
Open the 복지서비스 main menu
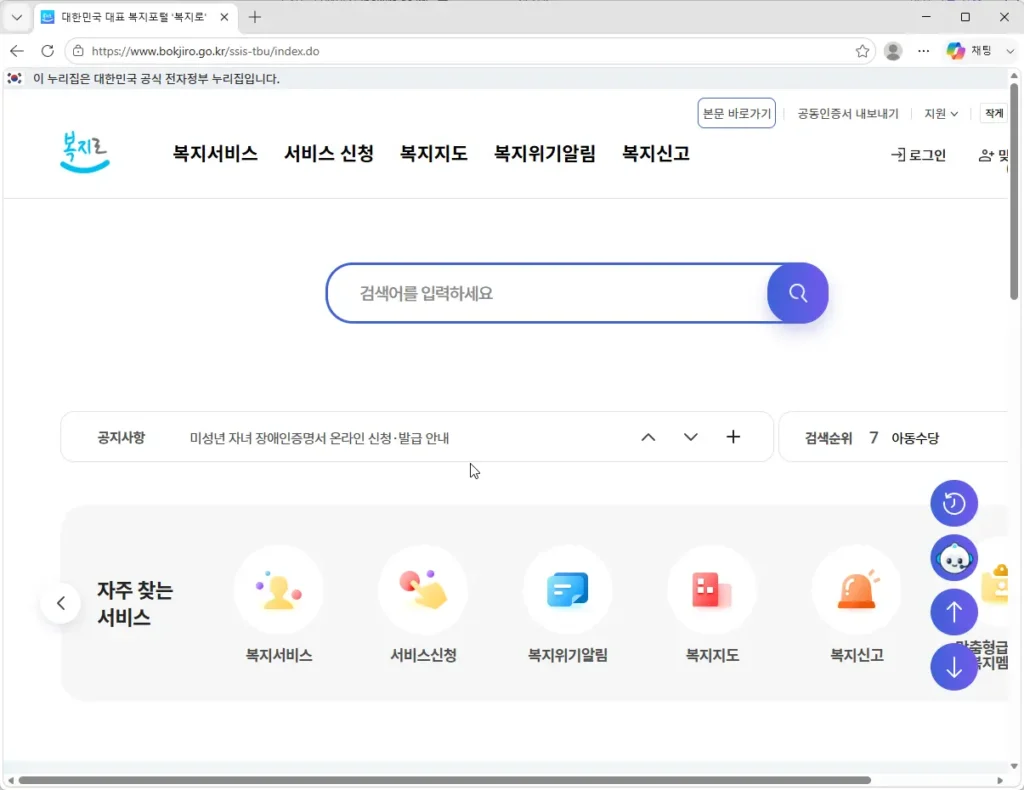point(215,153)
